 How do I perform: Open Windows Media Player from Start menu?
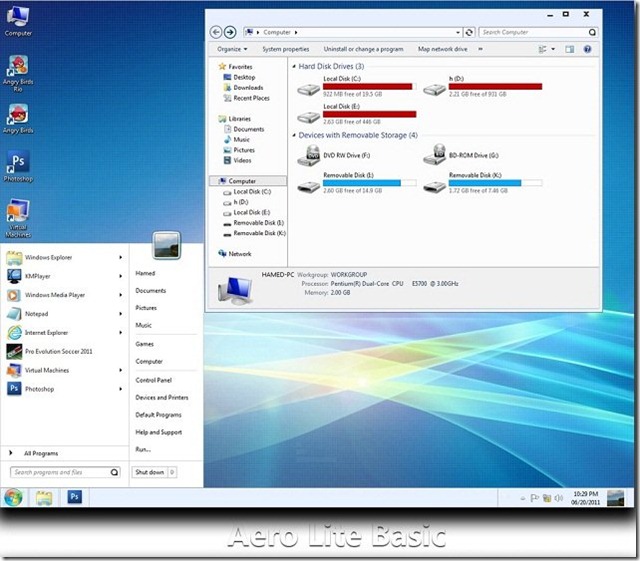point(64,295)
